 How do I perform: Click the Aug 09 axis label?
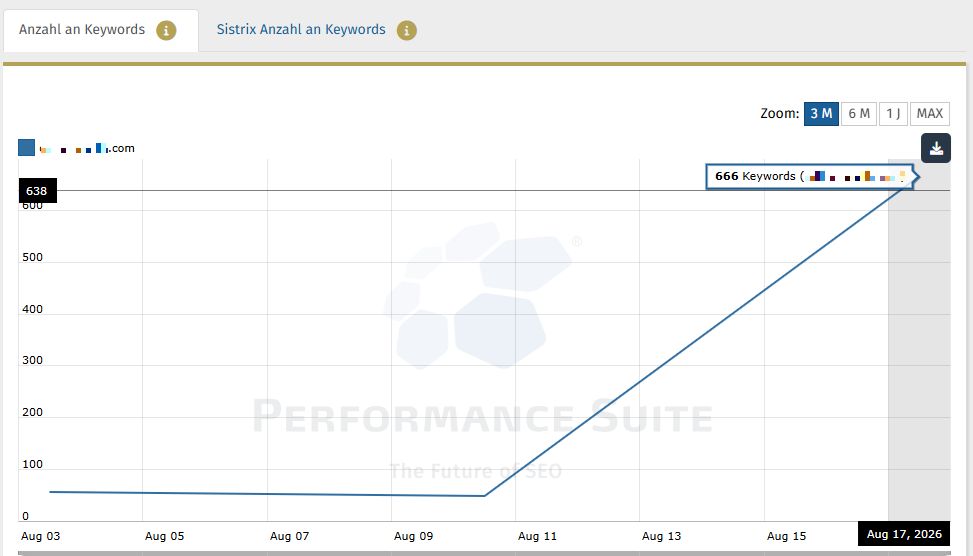413,536
